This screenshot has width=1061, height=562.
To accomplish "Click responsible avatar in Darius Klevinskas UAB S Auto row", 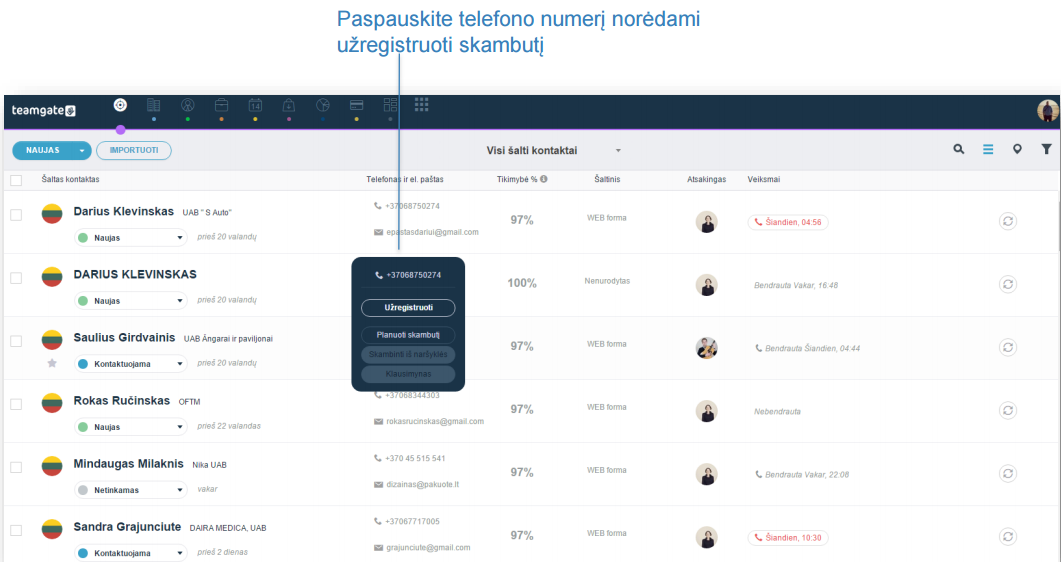I will pos(706,222).
